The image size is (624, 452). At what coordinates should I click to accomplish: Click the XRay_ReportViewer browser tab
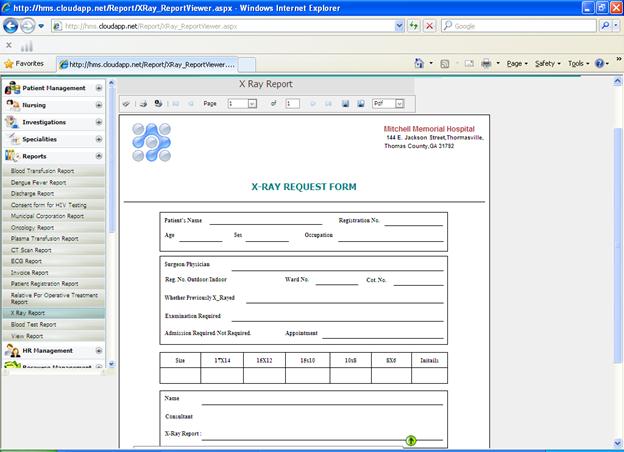pos(150,63)
